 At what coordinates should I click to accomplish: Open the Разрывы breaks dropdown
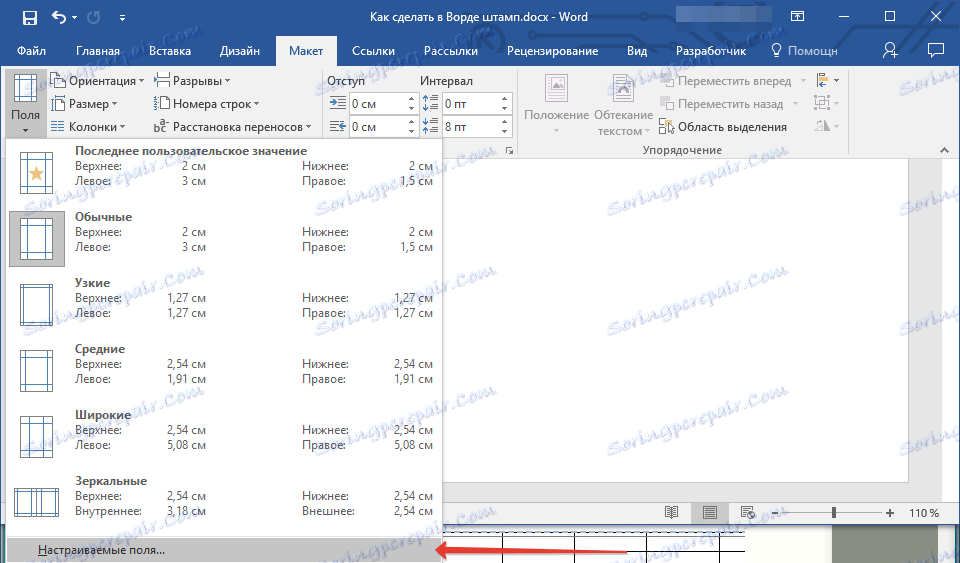pyautogui.click(x=192, y=81)
